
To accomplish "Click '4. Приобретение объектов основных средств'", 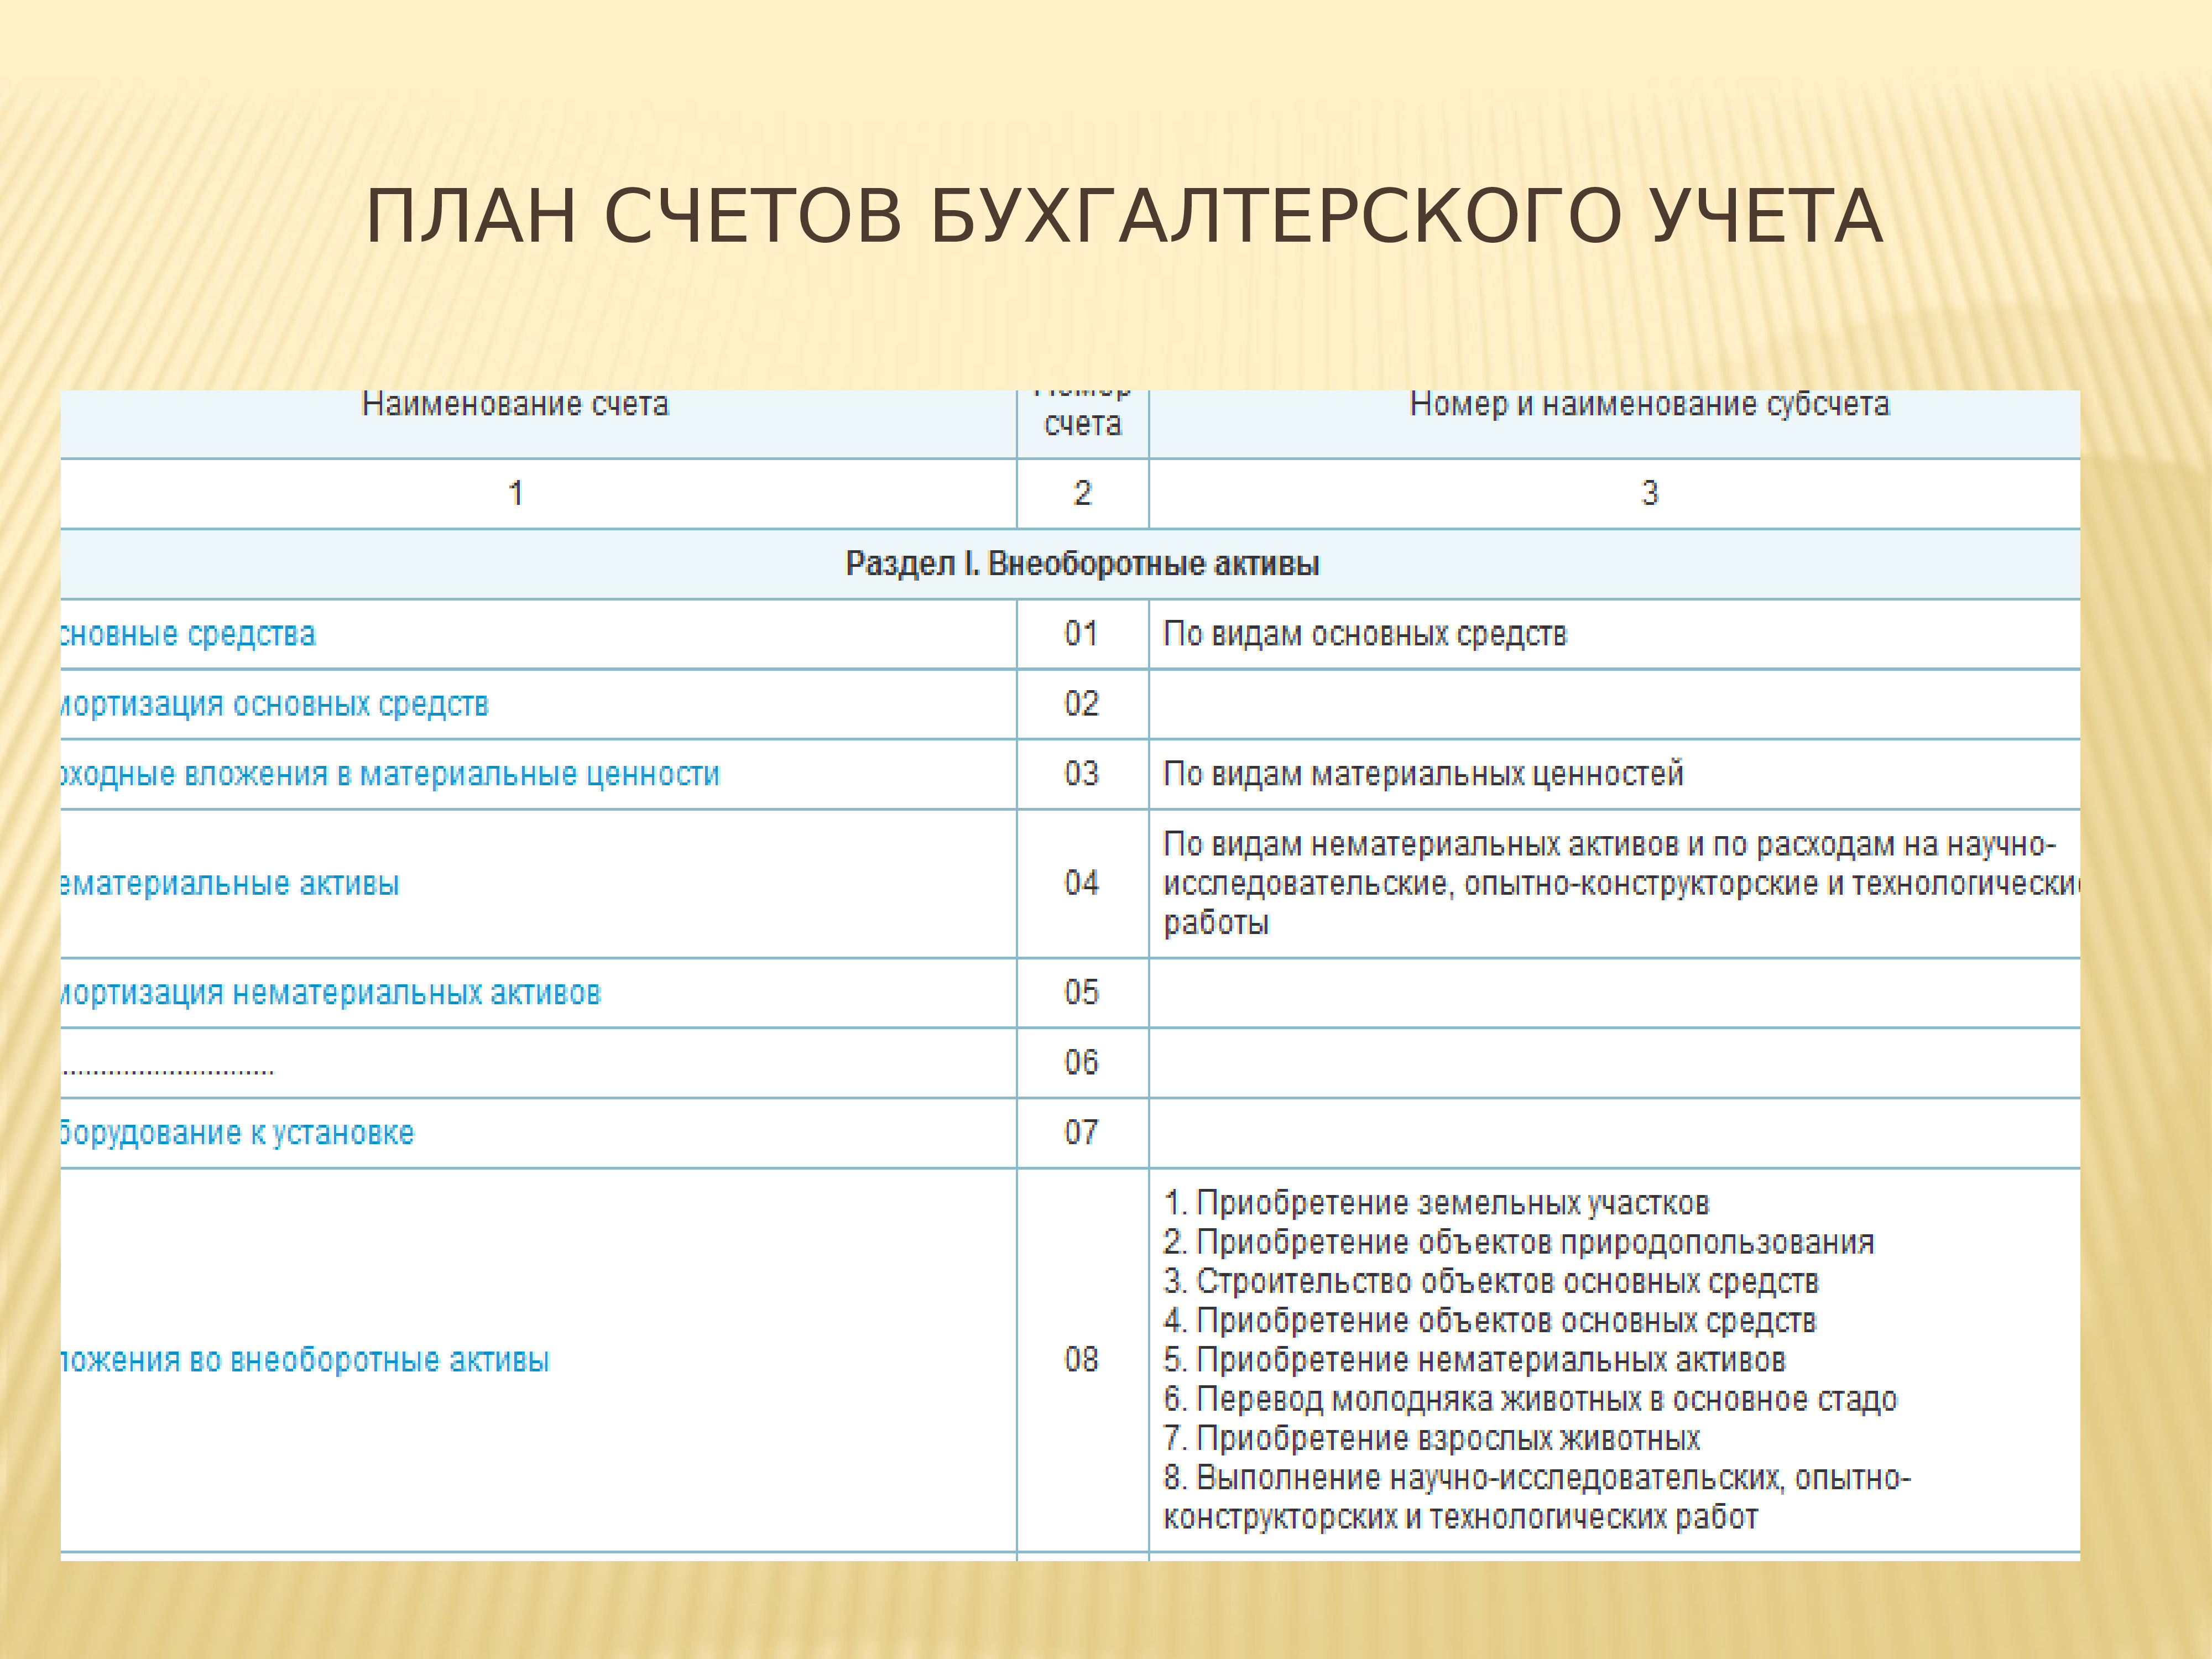I will (x=1489, y=1321).
